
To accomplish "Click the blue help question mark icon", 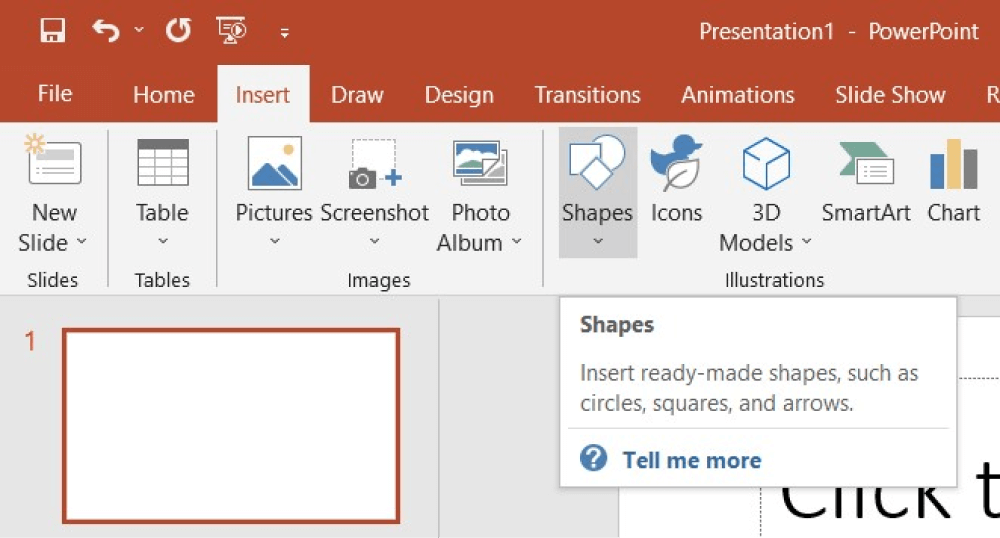I will 593,458.
